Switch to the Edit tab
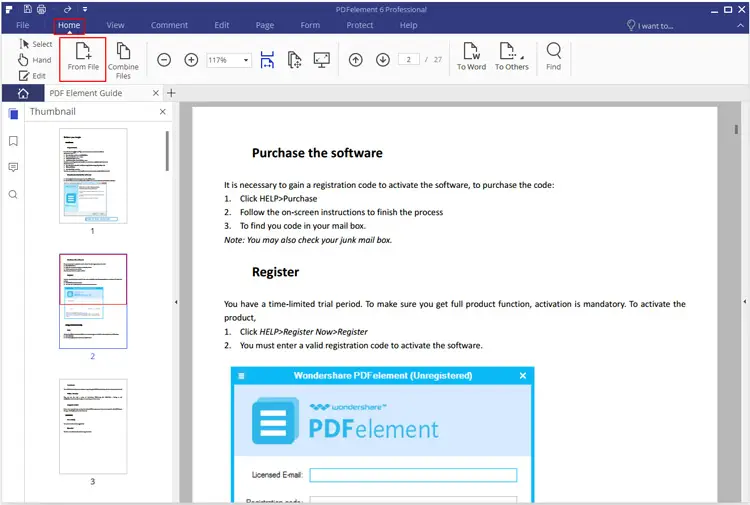Viewport: 750px width, 505px height. click(221, 25)
